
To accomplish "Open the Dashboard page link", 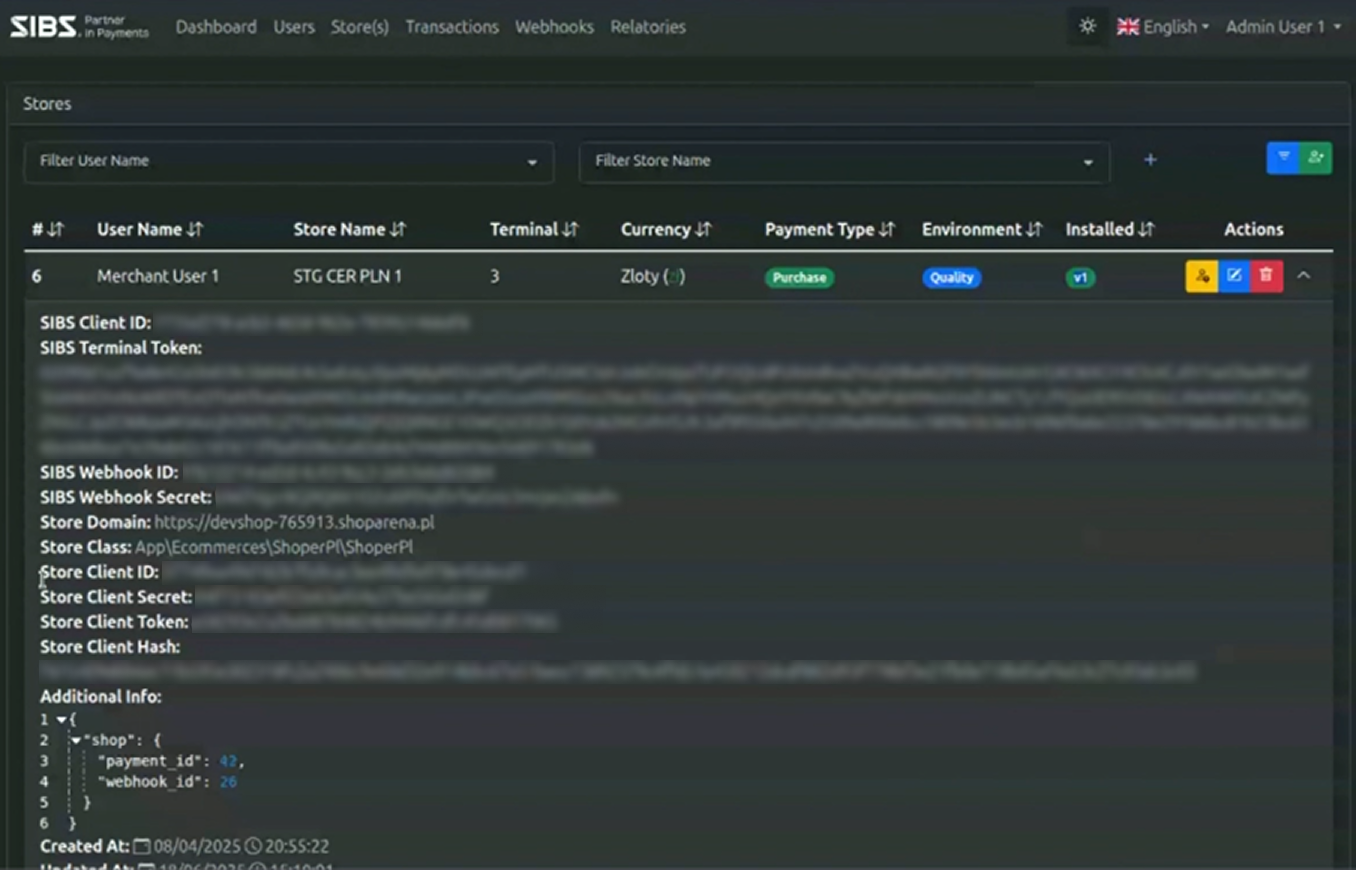I will click(216, 27).
